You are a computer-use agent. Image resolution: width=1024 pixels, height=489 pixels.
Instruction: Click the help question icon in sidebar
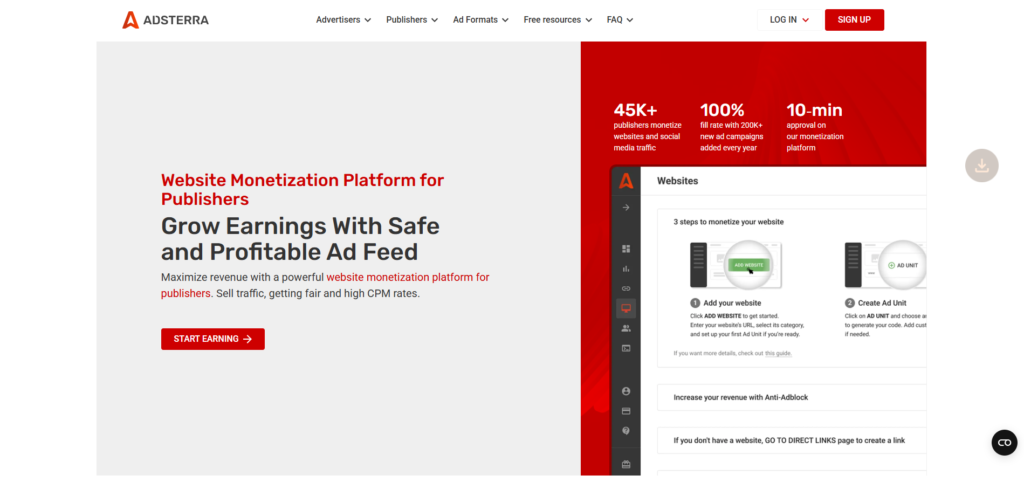[626, 431]
